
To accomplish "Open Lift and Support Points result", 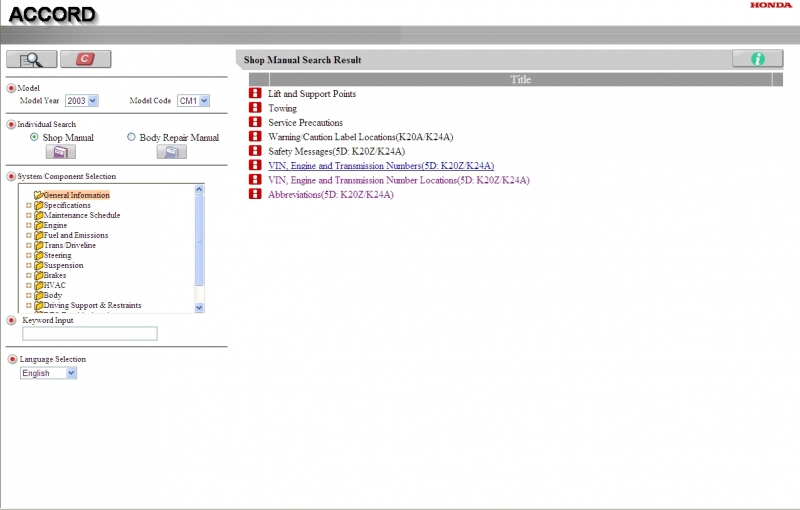I will coord(312,93).
